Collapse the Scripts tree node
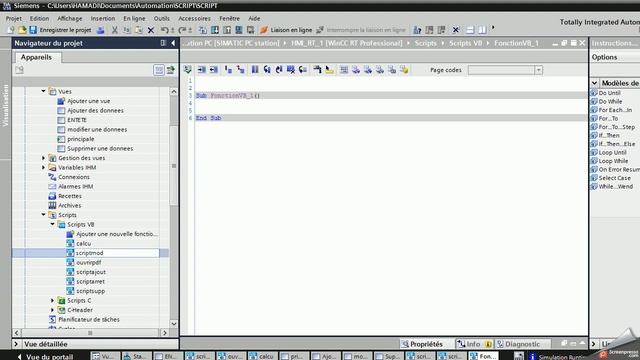Screen dimensions: 640x360 (x=43, y=215)
